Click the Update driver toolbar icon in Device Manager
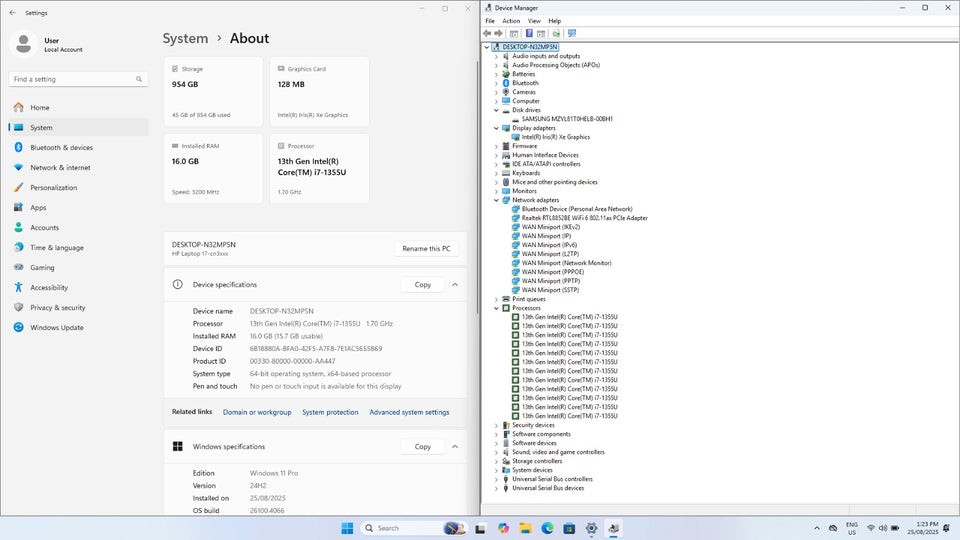The image size is (960, 540). pos(556,34)
